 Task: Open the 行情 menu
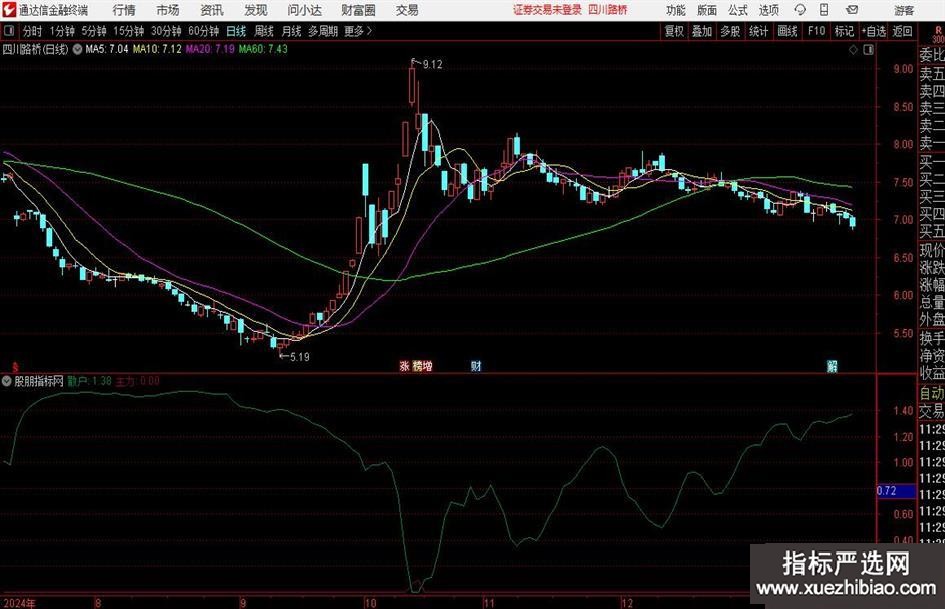[124, 10]
